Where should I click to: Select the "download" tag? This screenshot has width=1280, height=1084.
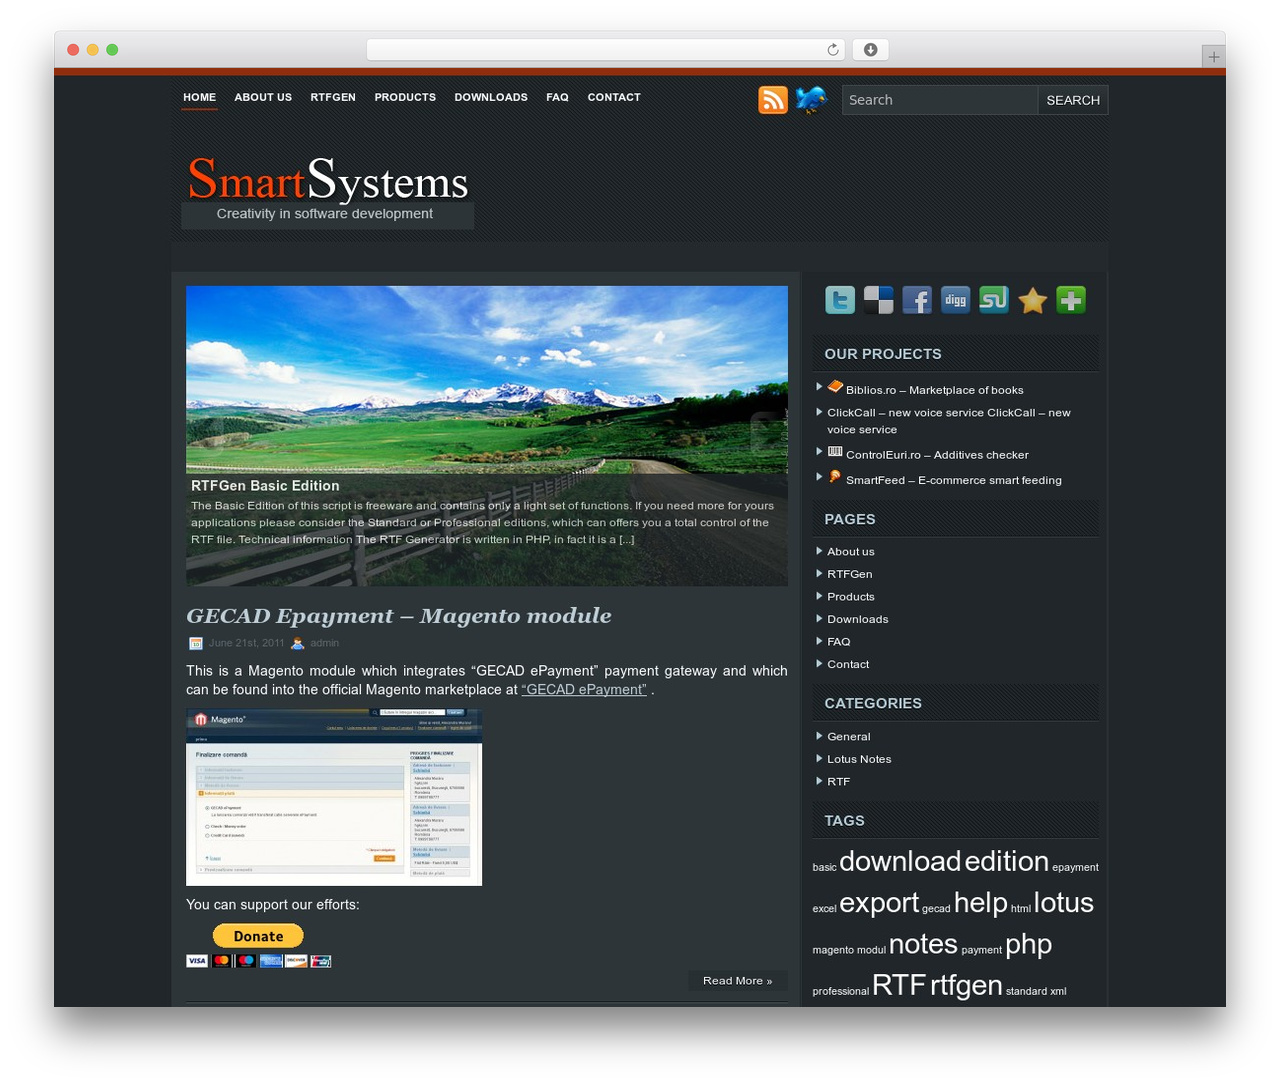coord(900,861)
